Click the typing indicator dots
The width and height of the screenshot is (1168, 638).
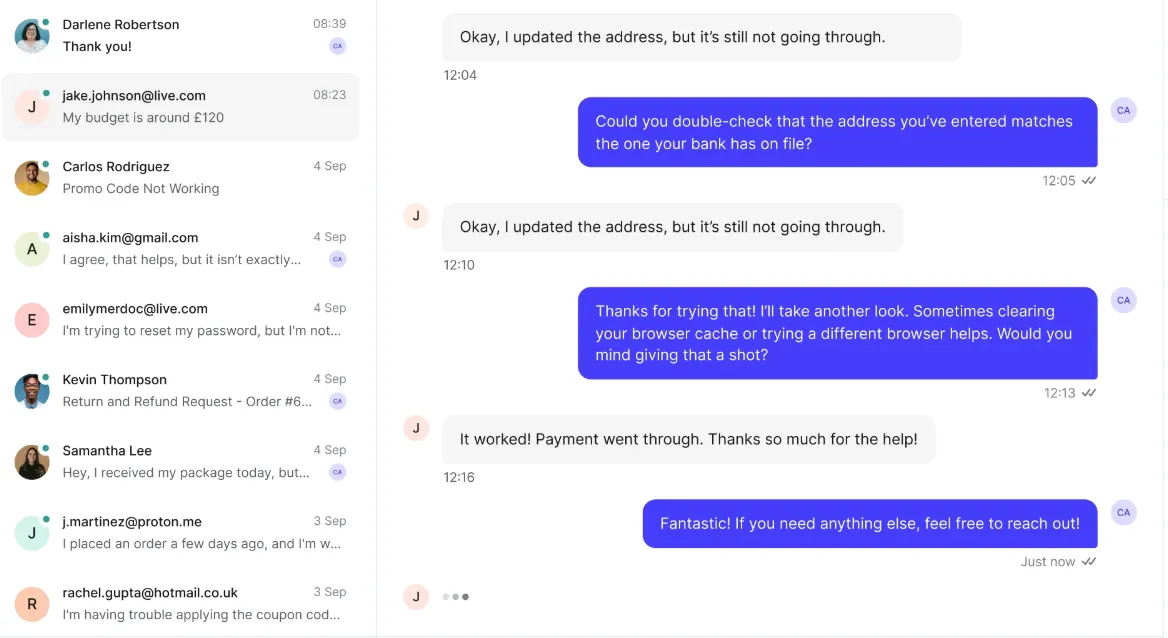click(x=456, y=597)
